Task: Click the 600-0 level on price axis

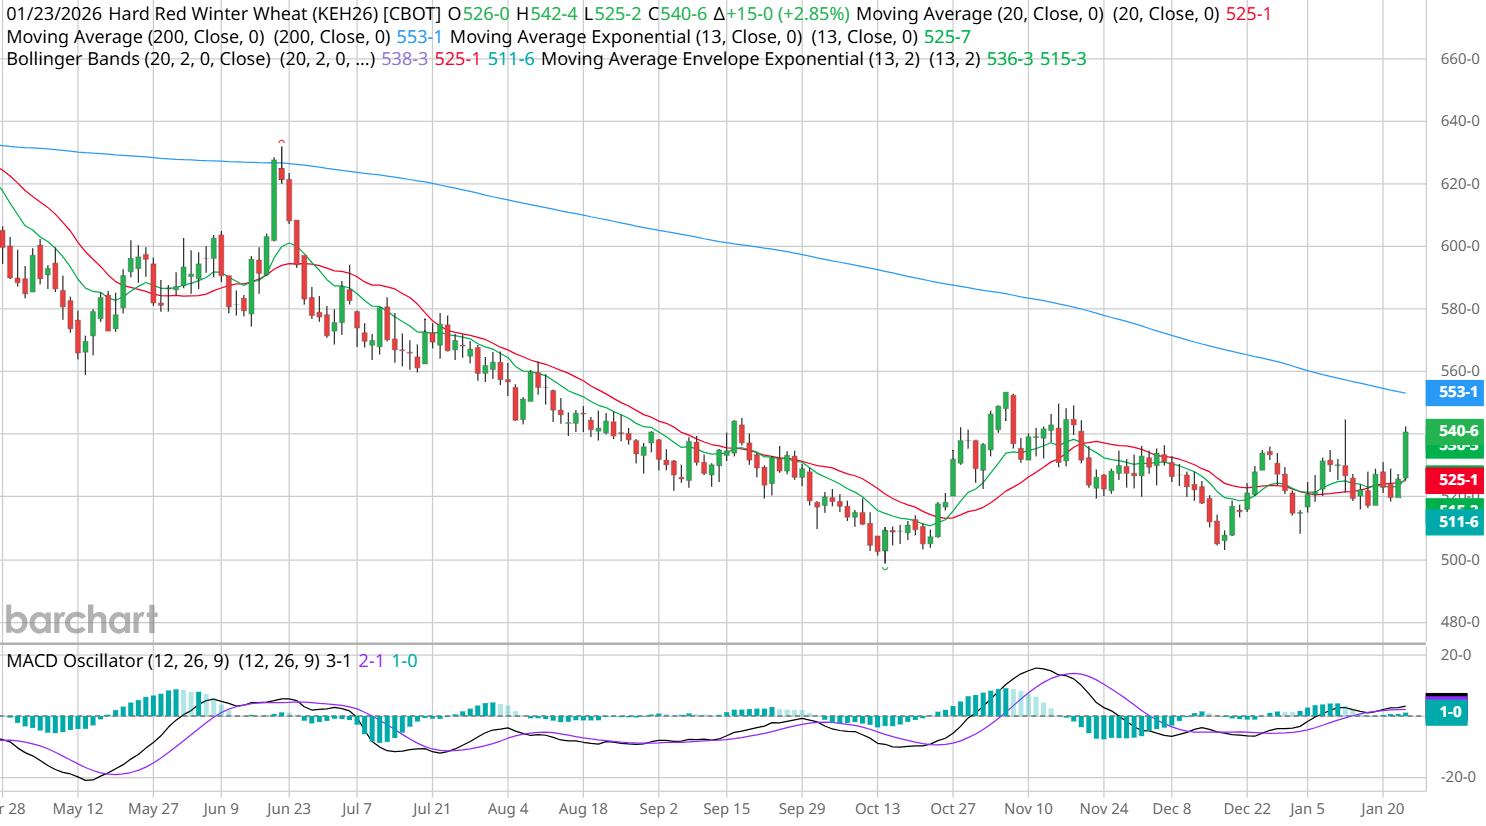Action: [x=1459, y=246]
